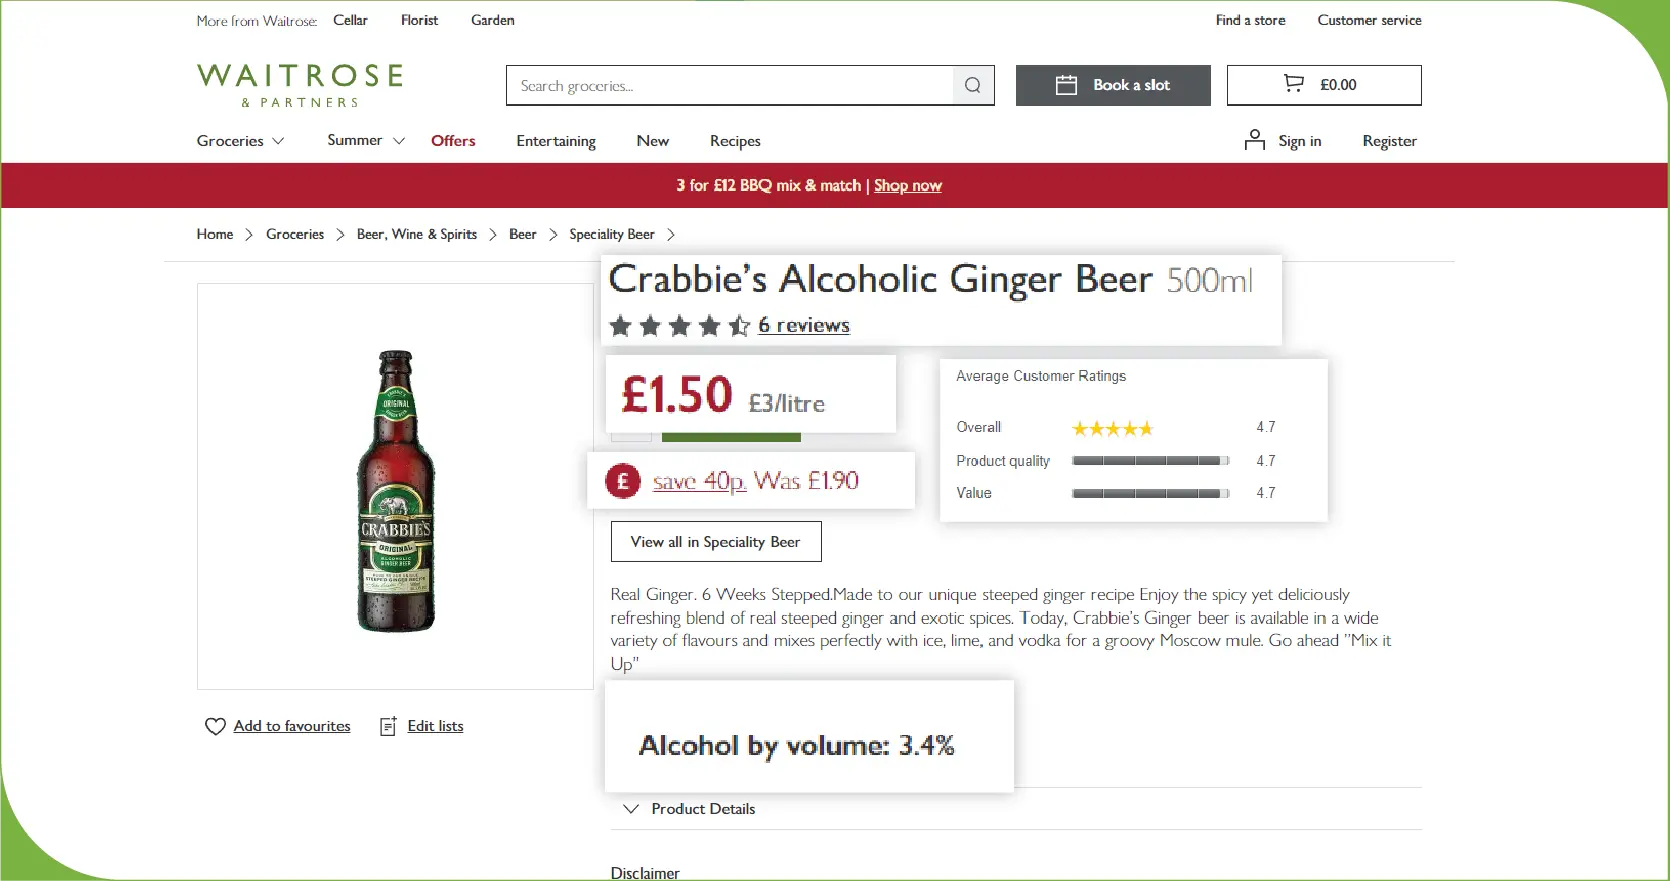1670x881 pixels.
Task: Click the star rating beside 6 reviews
Action: [679, 326]
